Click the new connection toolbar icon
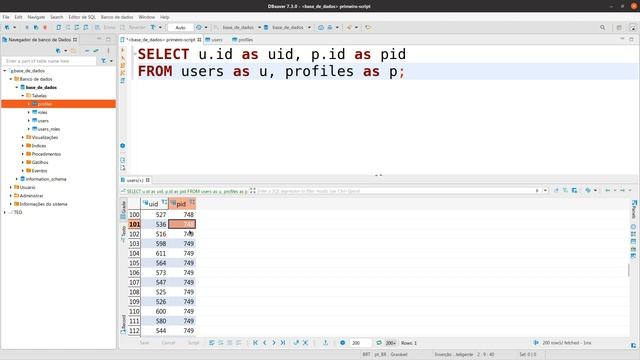Image resolution: width=640 pixels, height=360 pixels. tap(7, 27)
